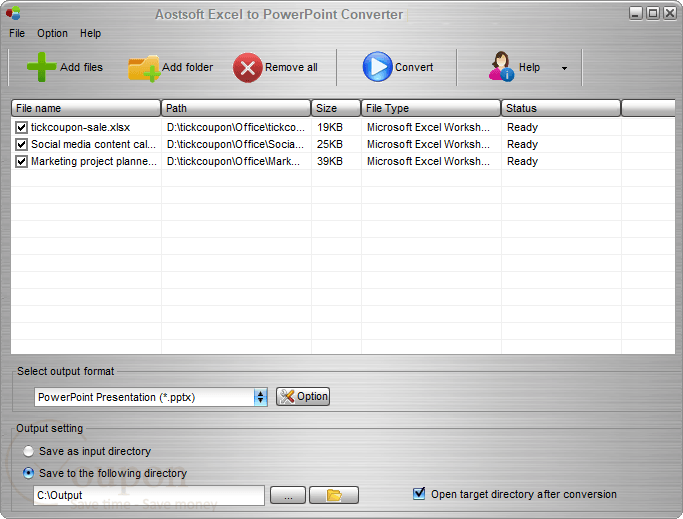Sort by the Status column header
The image size is (683, 519).
click(561, 108)
